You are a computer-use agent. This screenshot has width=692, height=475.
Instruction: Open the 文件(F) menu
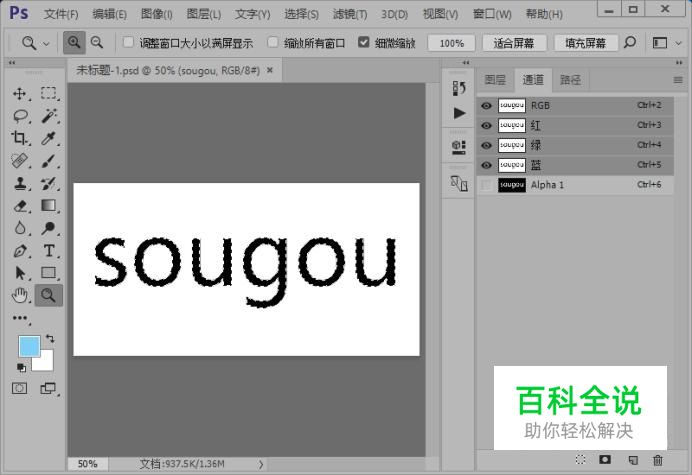(61, 14)
